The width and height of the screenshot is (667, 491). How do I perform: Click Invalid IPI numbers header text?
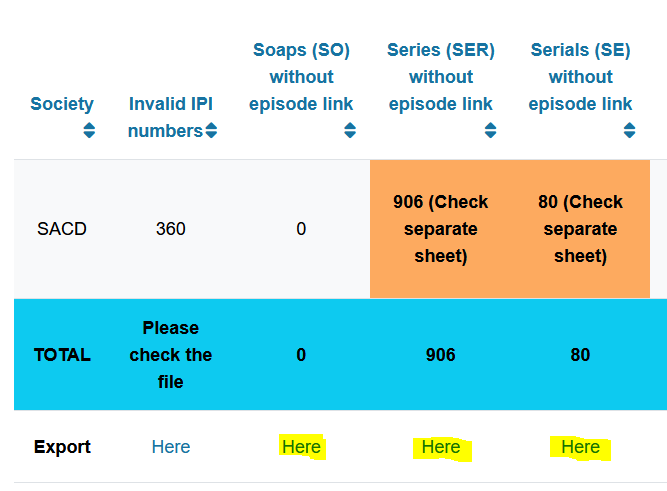coord(170,117)
